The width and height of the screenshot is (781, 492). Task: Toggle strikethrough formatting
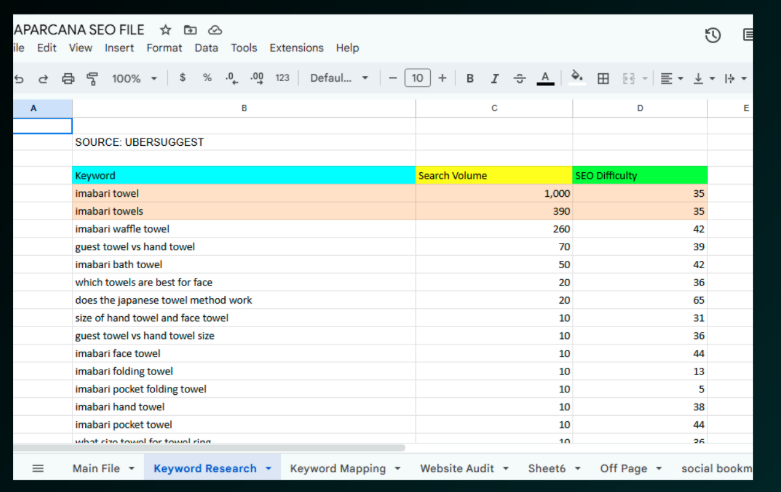(520, 79)
